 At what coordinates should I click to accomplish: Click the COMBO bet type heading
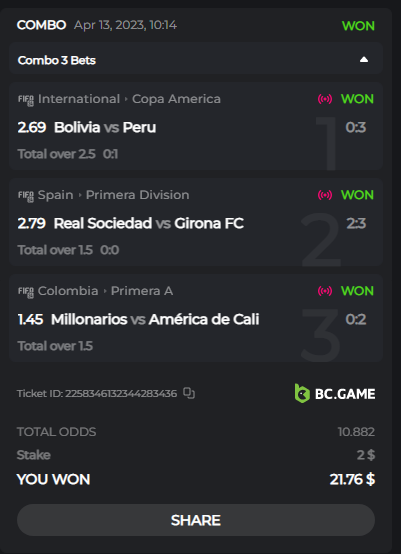point(41,25)
